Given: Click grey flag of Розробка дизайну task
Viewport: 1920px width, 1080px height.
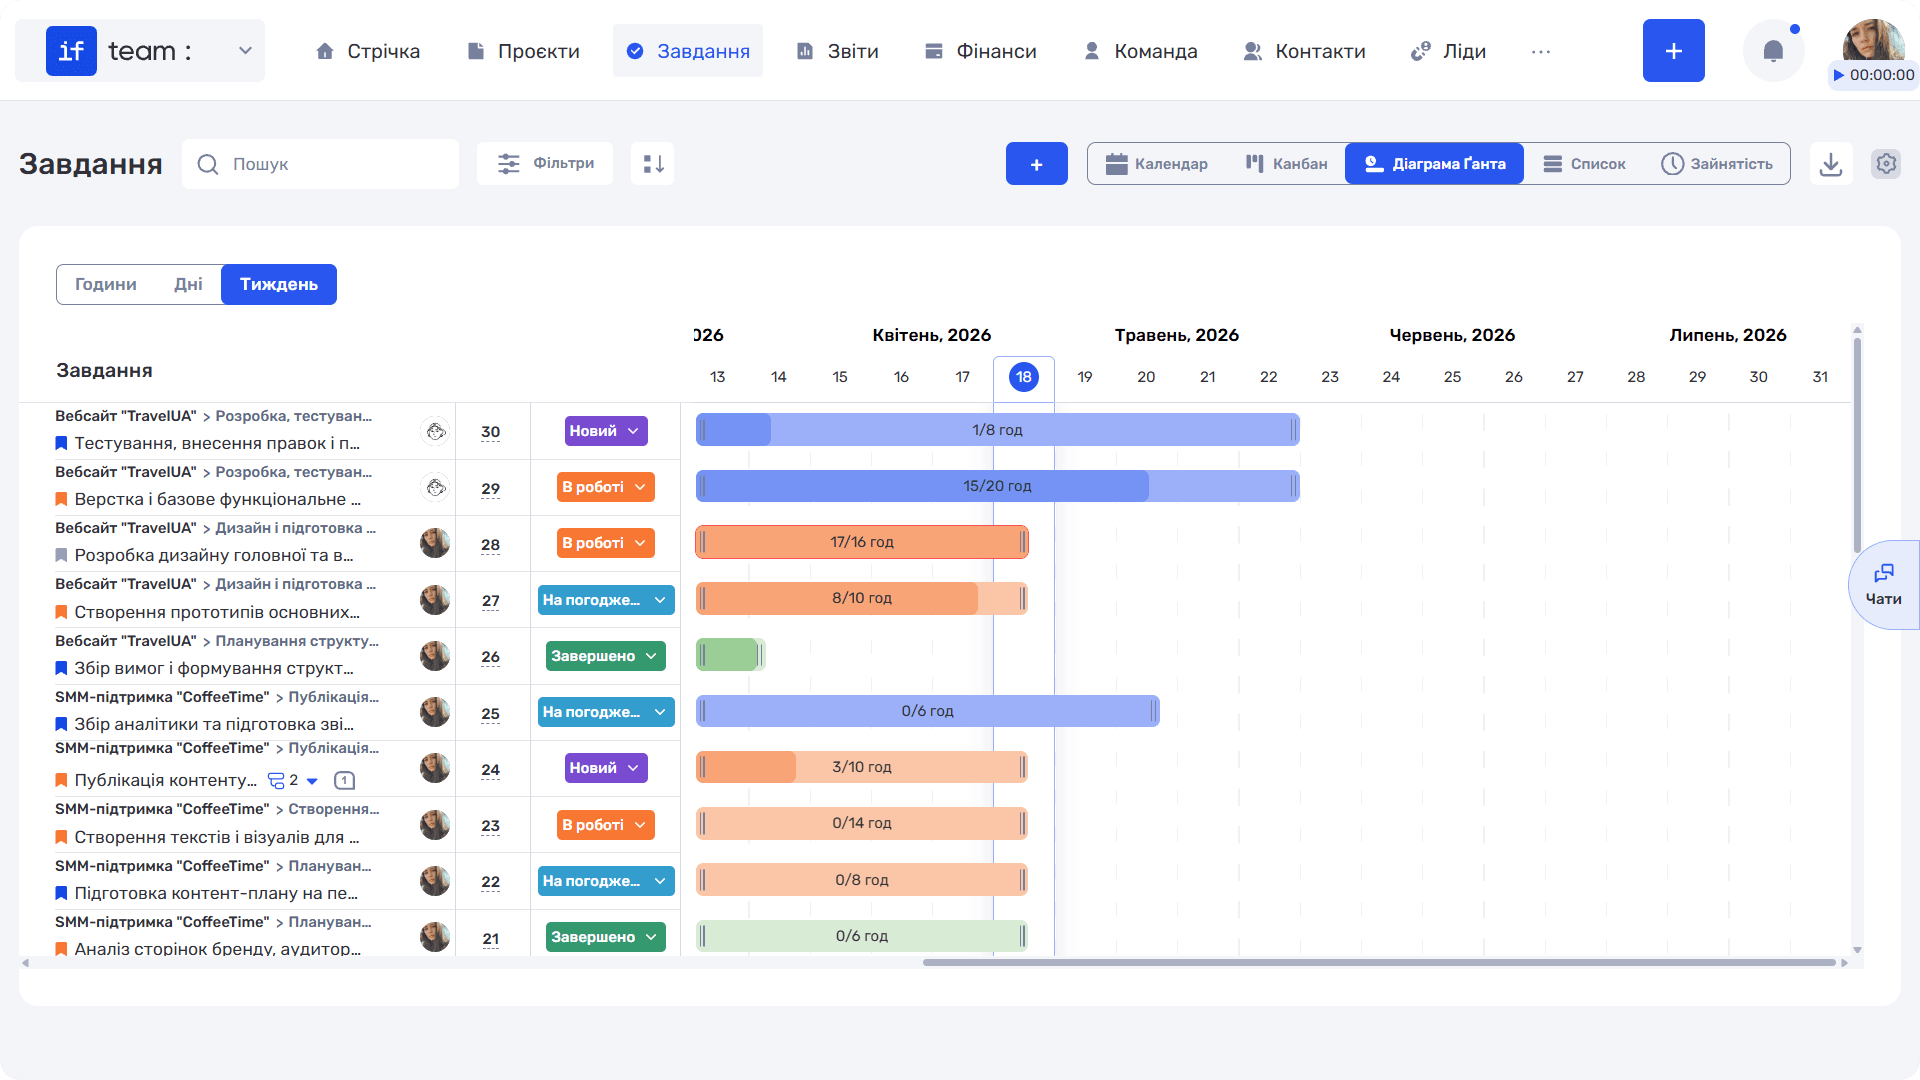Looking at the screenshot, I should 61,555.
